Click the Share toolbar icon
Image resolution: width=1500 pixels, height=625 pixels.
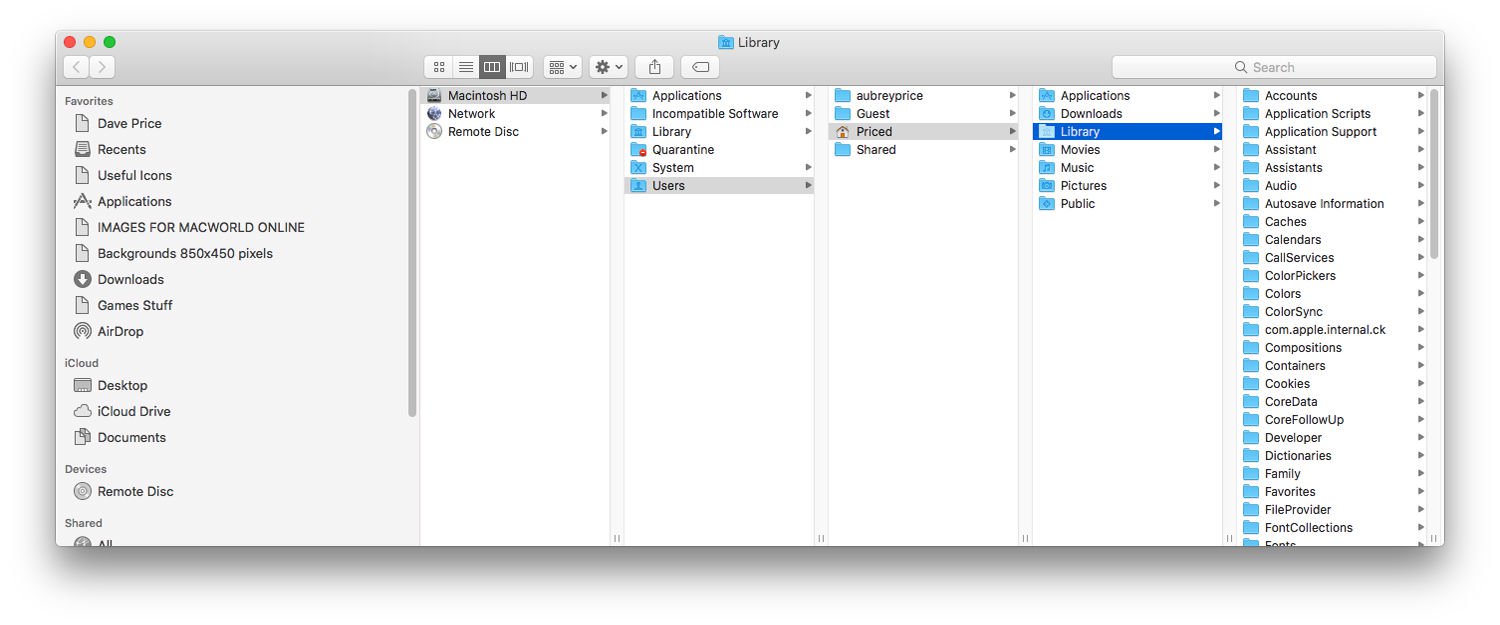tap(654, 67)
